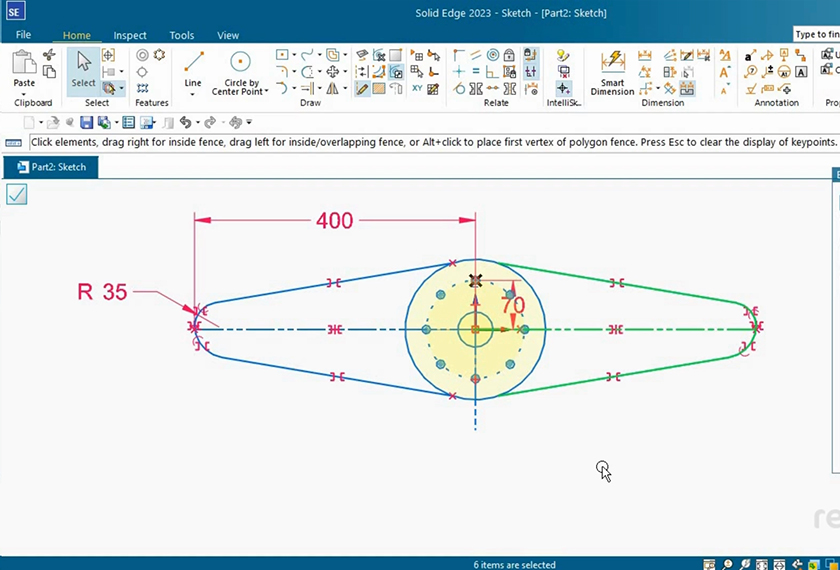Open the Inspect ribbon tab
Viewport: 840px width, 570px height.
click(x=130, y=35)
